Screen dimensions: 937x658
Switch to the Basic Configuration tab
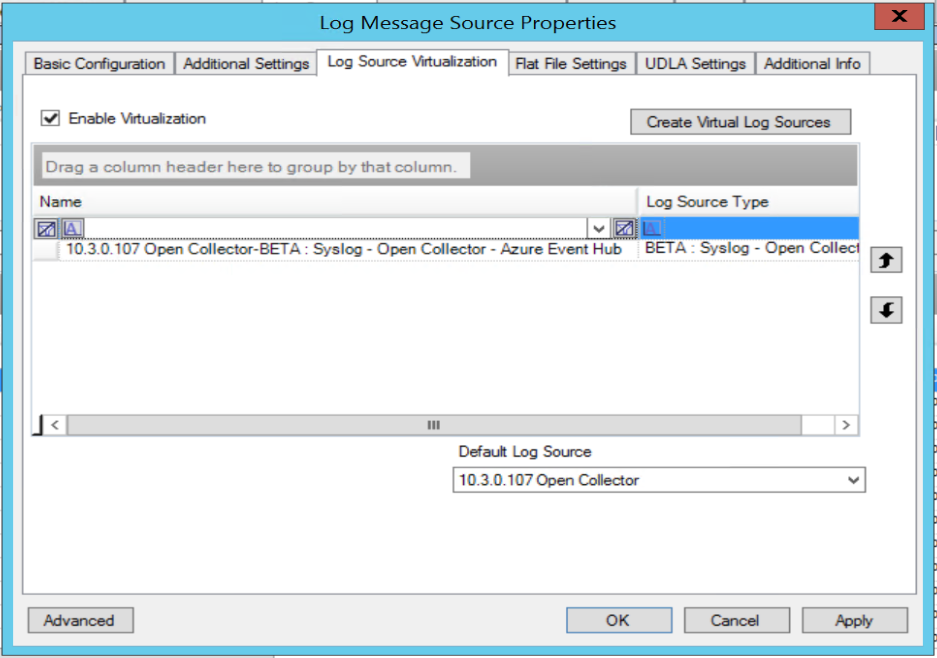(99, 64)
